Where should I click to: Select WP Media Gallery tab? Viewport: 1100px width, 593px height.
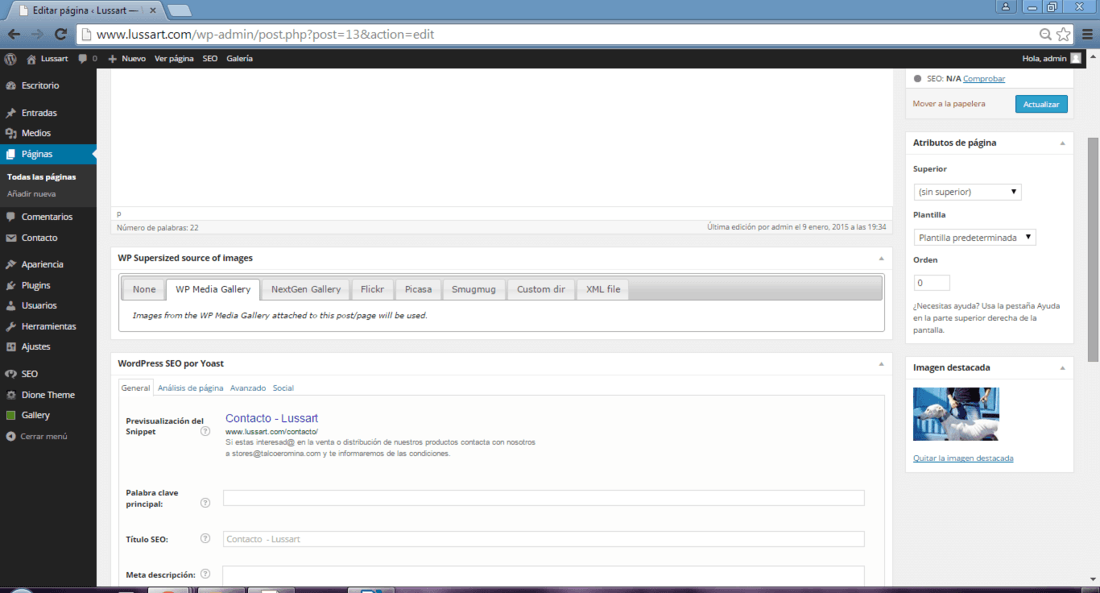(x=213, y=289)
